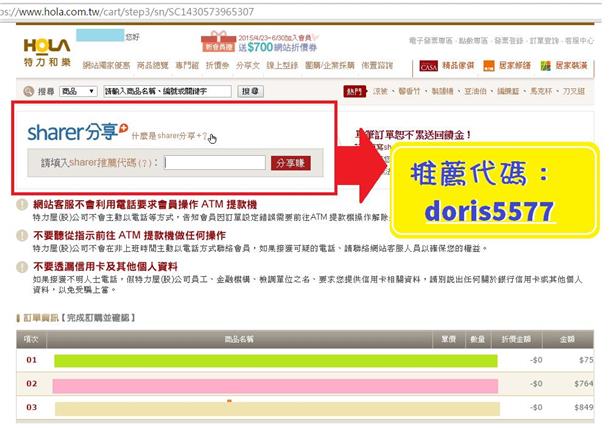Image resolution: width=610 pixels, height=428 pixels.
Task: Click the 商品名稱 column header
Action: [x=239, y=339]
